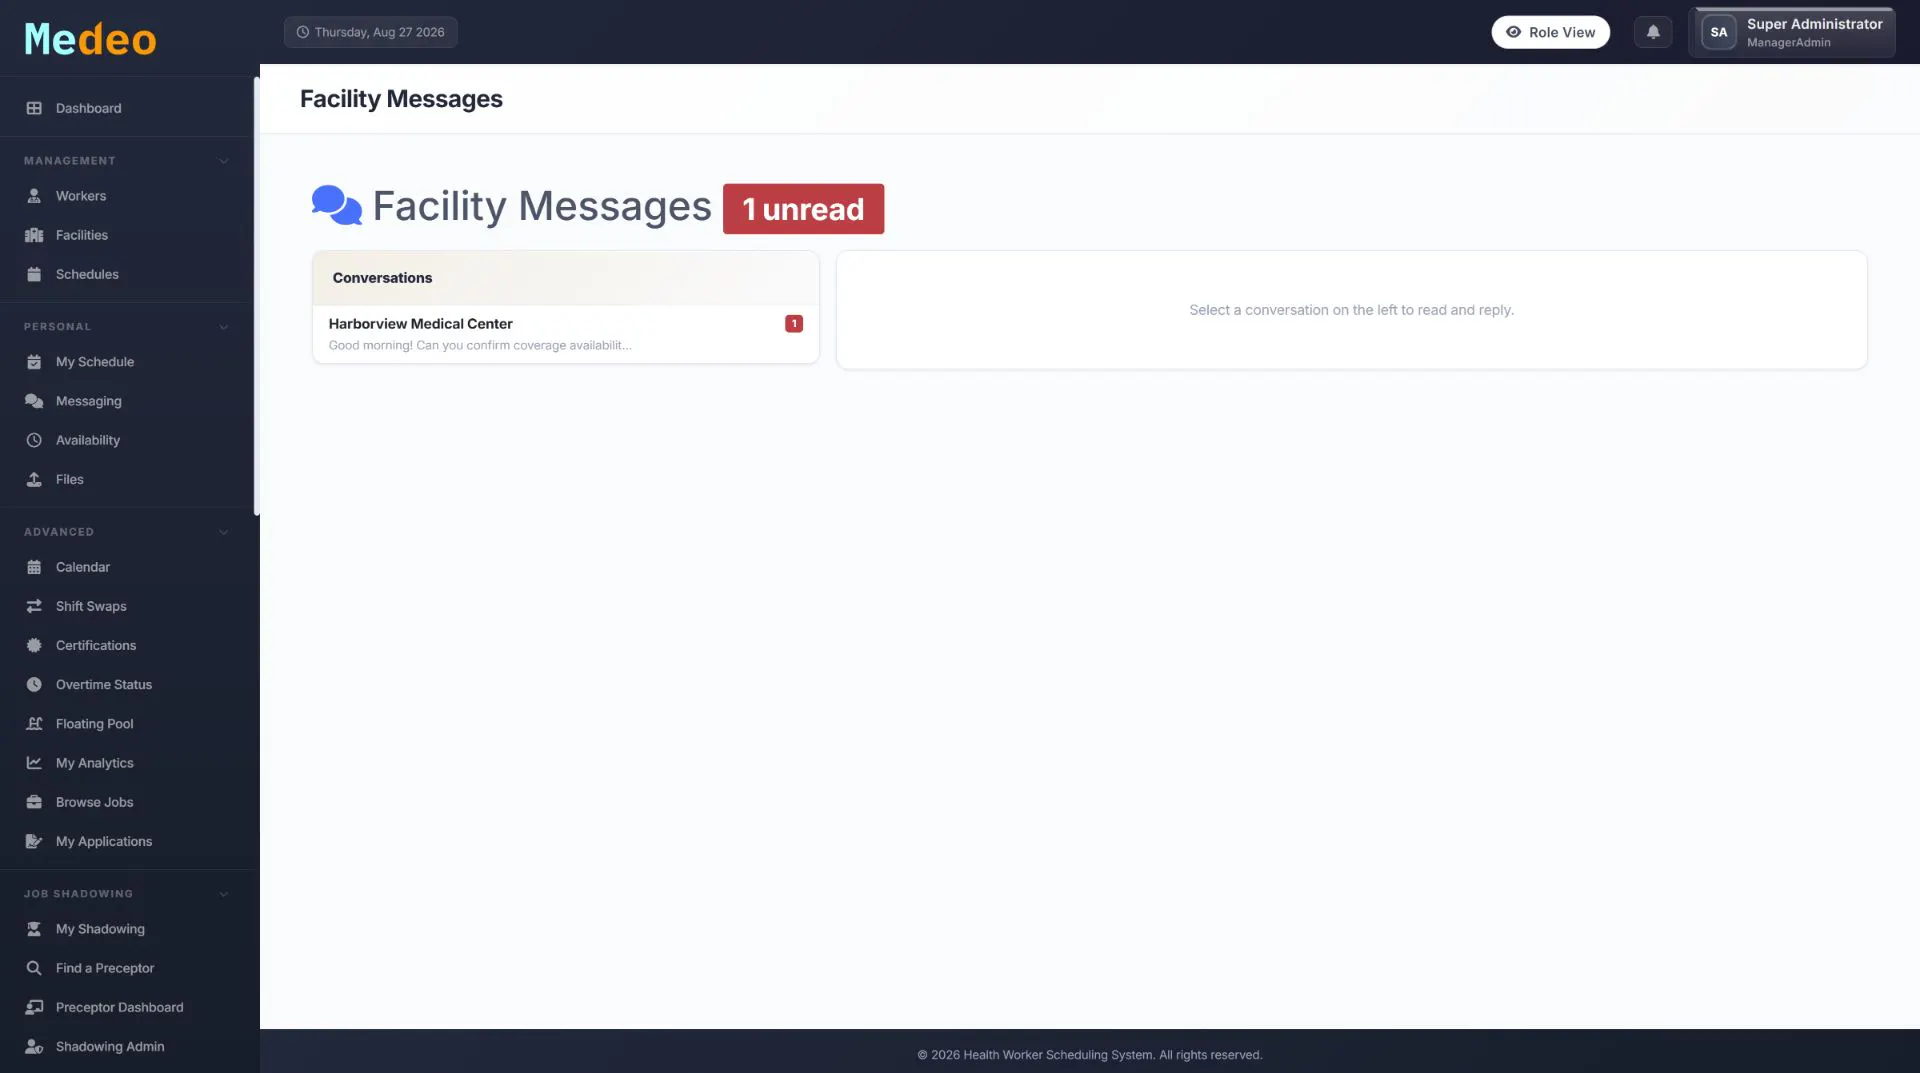This screenshot has height=1073, width=1920.
Task: Click the Shift Swaps arrows icon
Action: point(34,606)
